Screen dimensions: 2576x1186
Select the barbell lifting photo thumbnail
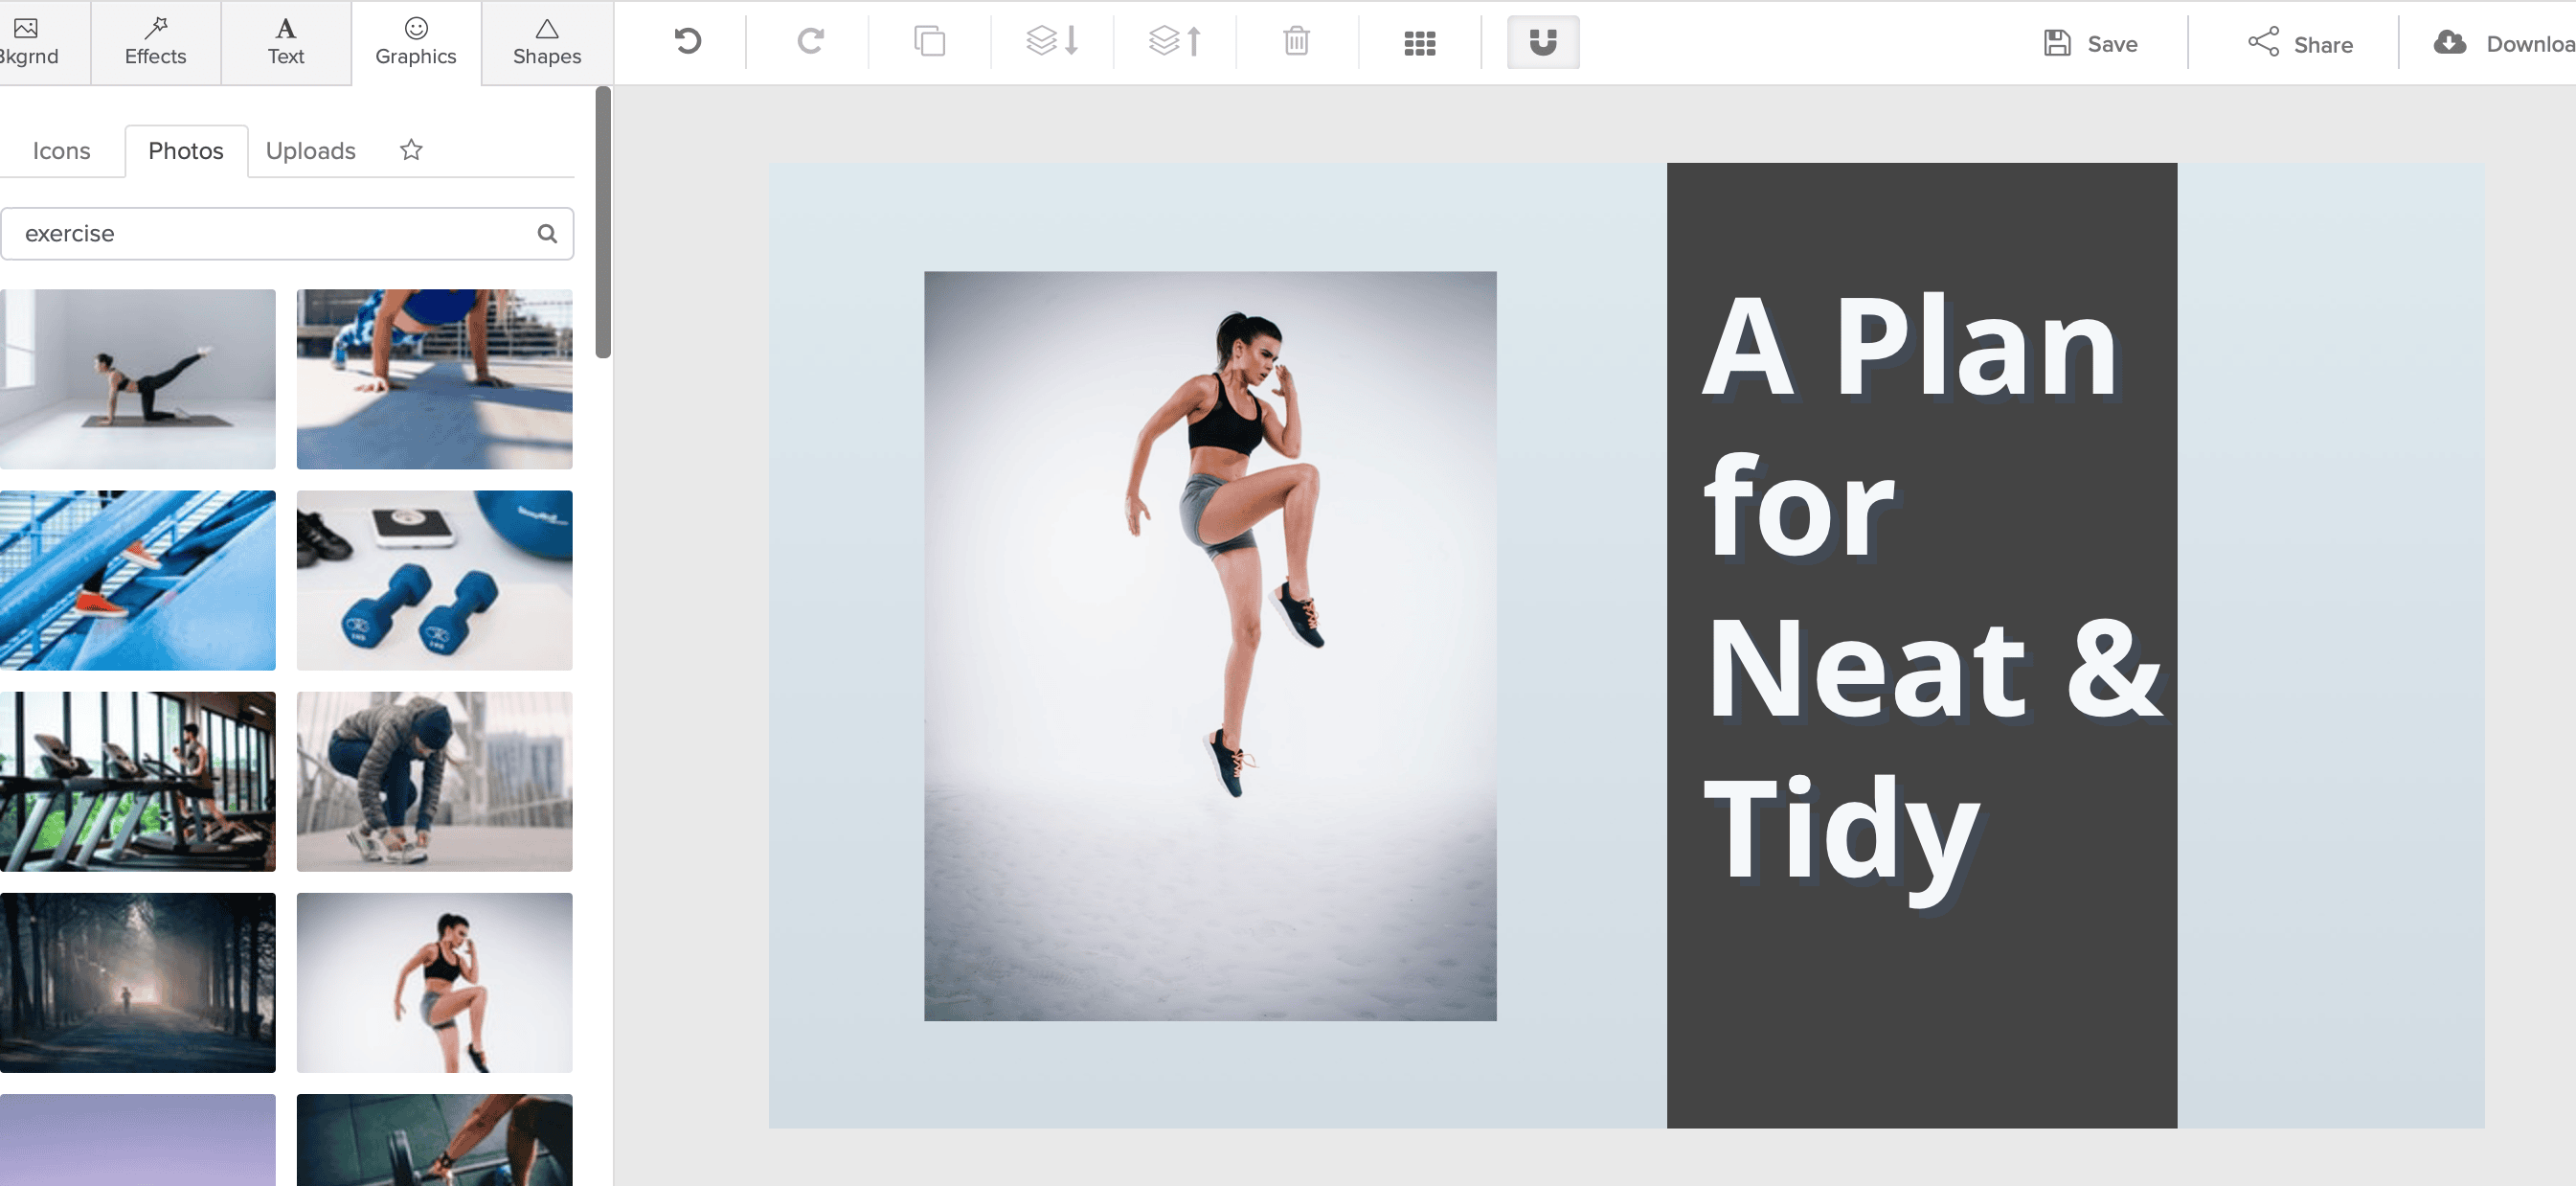click(434, 1140)
